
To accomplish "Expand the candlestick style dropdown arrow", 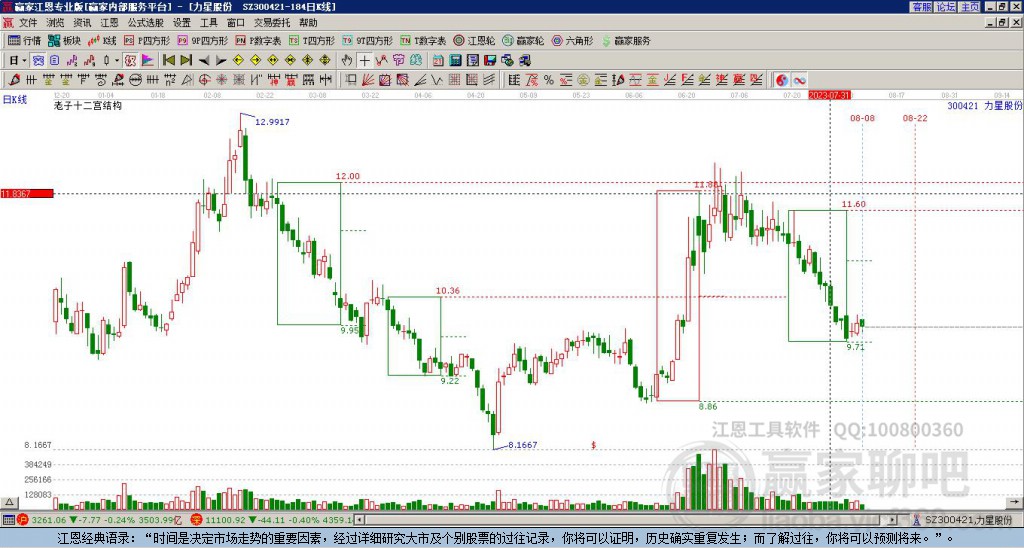I will (117, 61).
